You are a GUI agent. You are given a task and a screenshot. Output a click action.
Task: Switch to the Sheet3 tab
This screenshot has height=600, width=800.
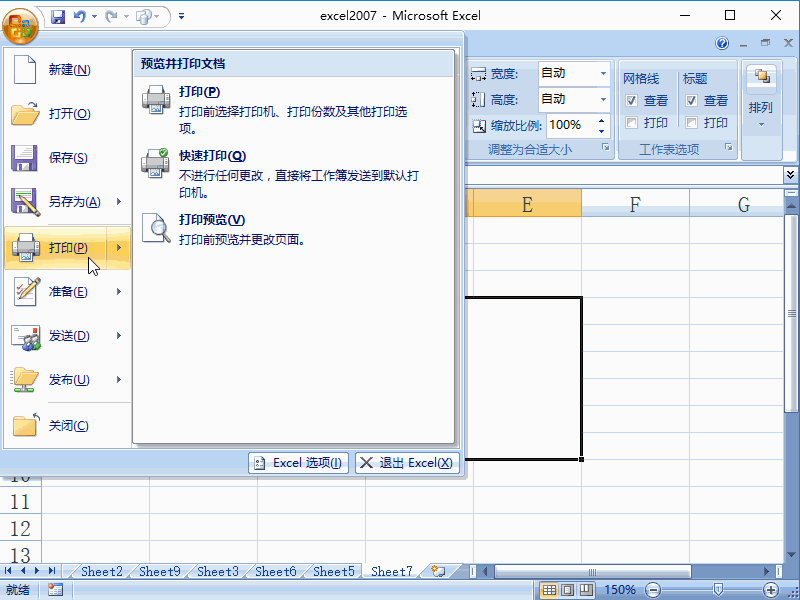pos(217,571)
